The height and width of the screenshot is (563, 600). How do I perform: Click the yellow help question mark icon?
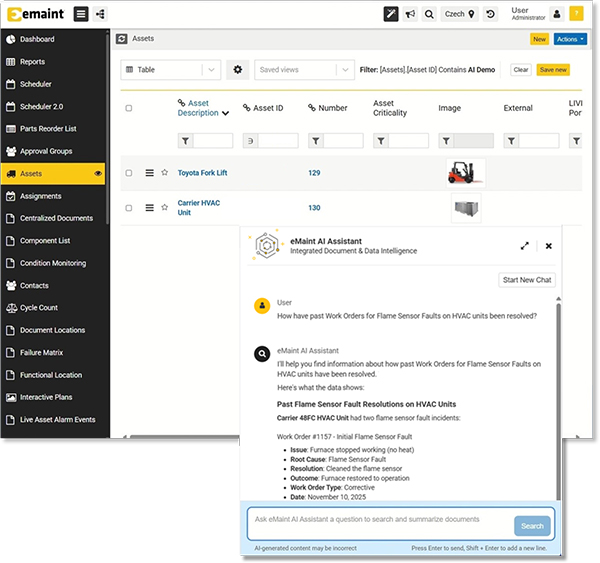click(x=576, y=14)
